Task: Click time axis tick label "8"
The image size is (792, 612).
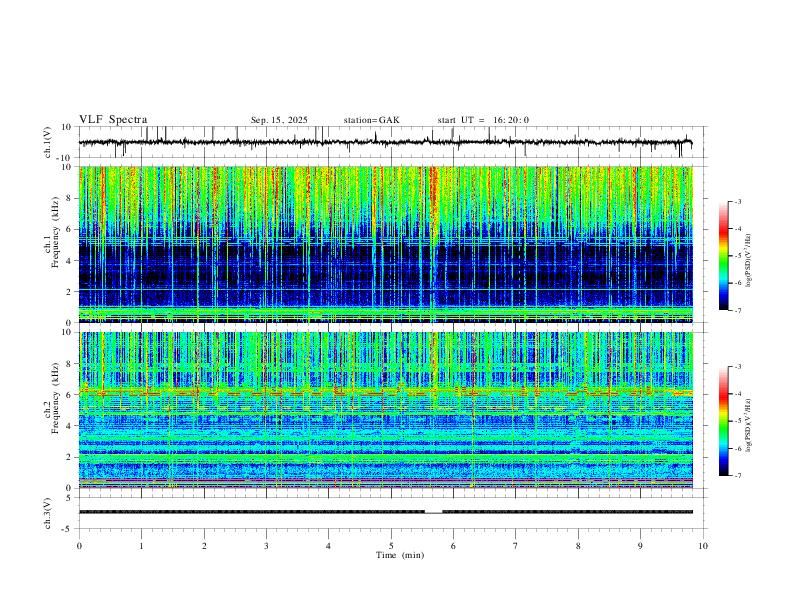Action: pyautogui.click(x=578, y=546)
